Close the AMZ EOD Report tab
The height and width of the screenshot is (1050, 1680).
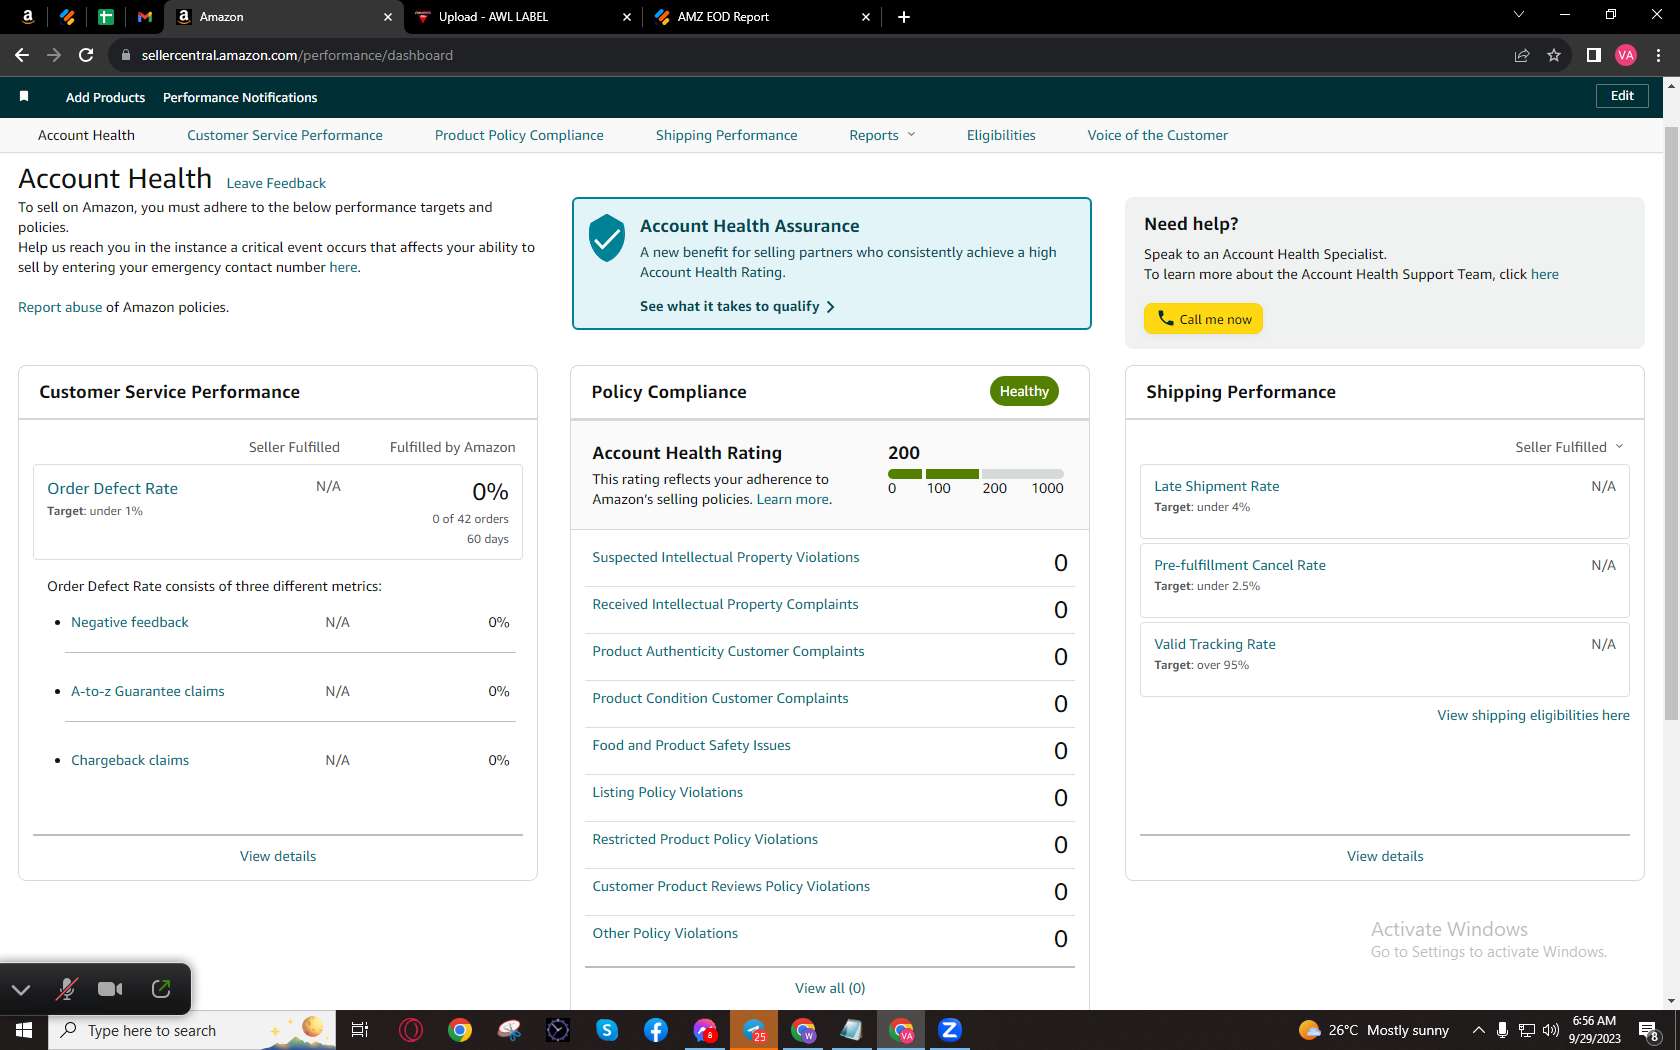pos(866,16)
